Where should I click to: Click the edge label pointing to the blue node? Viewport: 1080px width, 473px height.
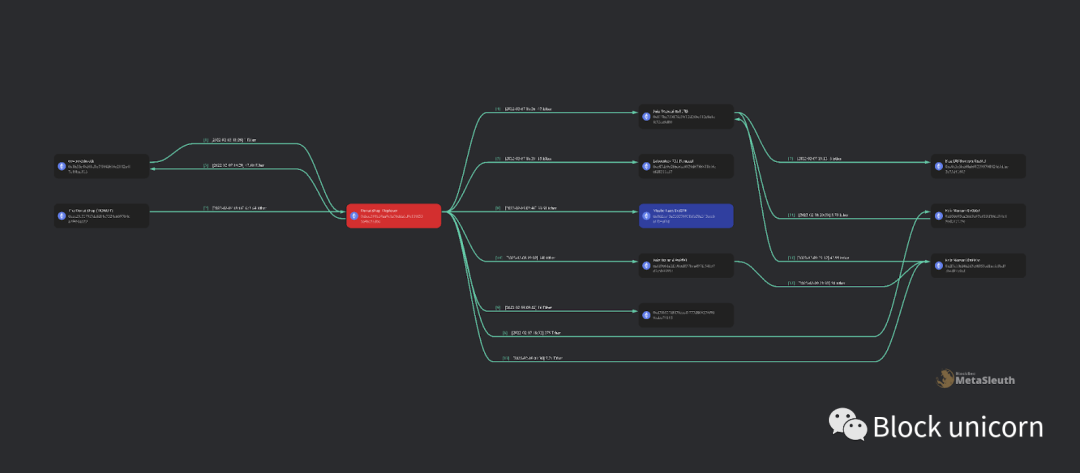tap(526, 207)
